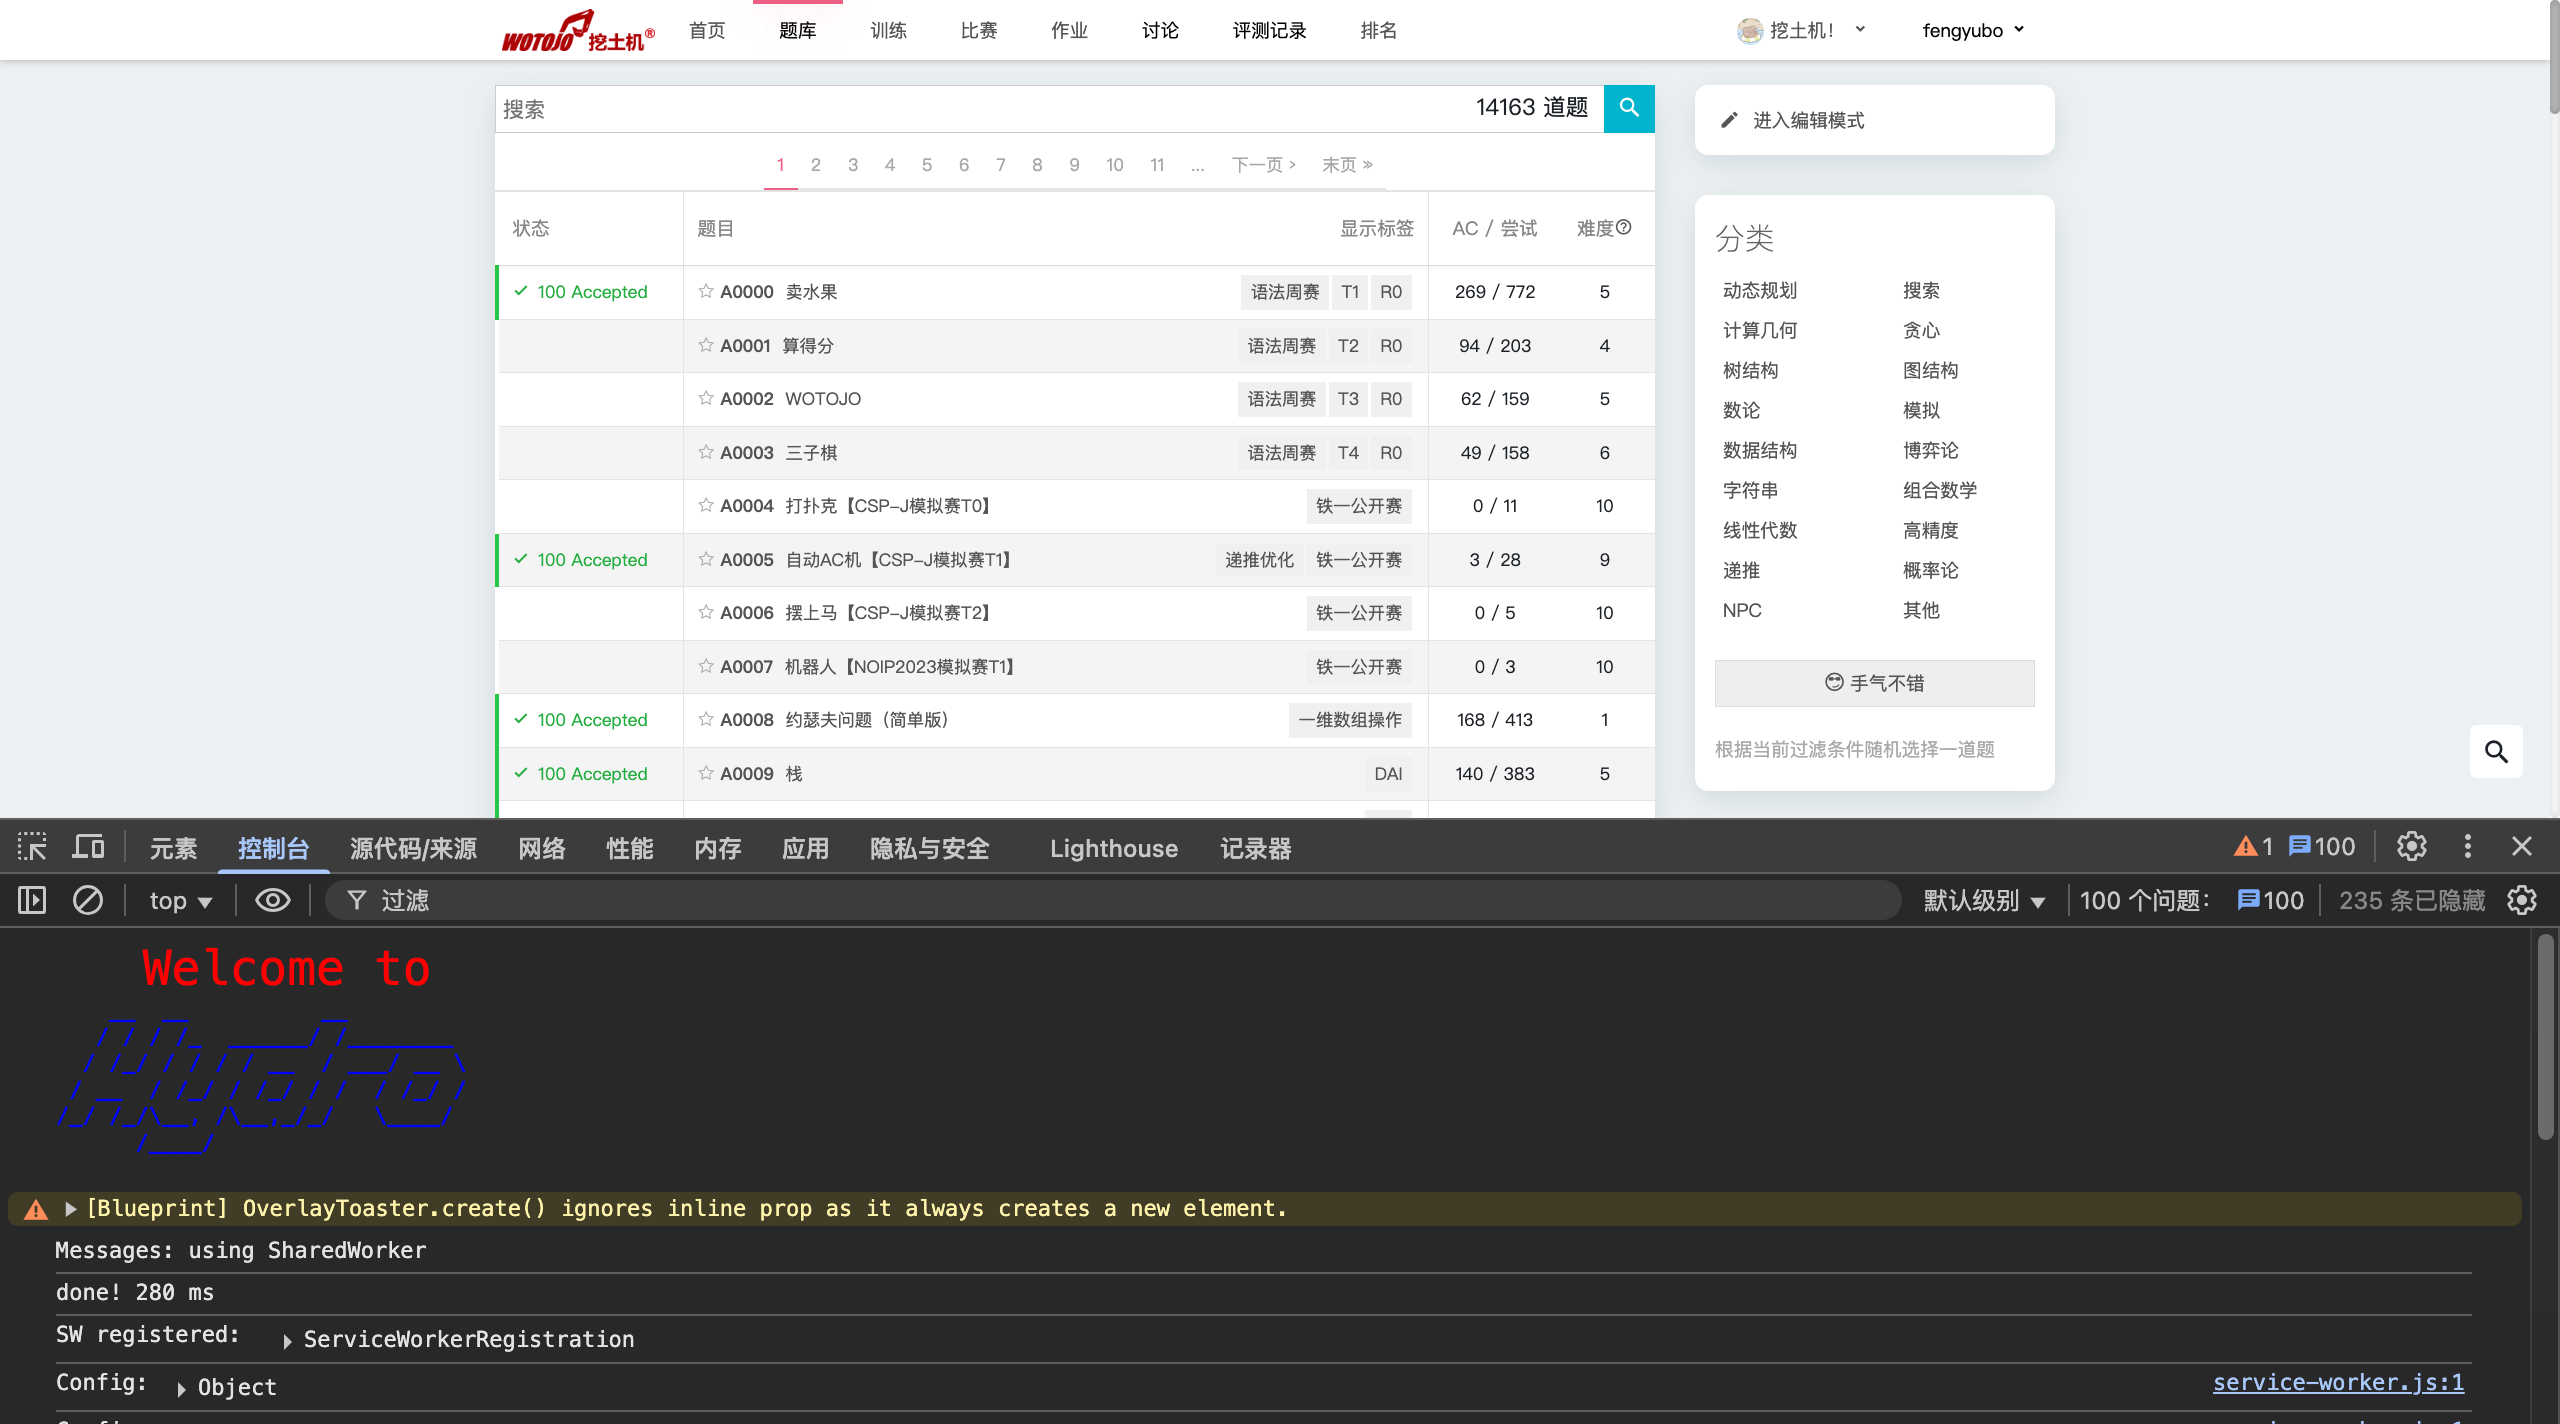The width and height of the screenshot is (2560, 1424).
Task: Star problem A0005 自动AC机
Action: [x=706, y=559]
